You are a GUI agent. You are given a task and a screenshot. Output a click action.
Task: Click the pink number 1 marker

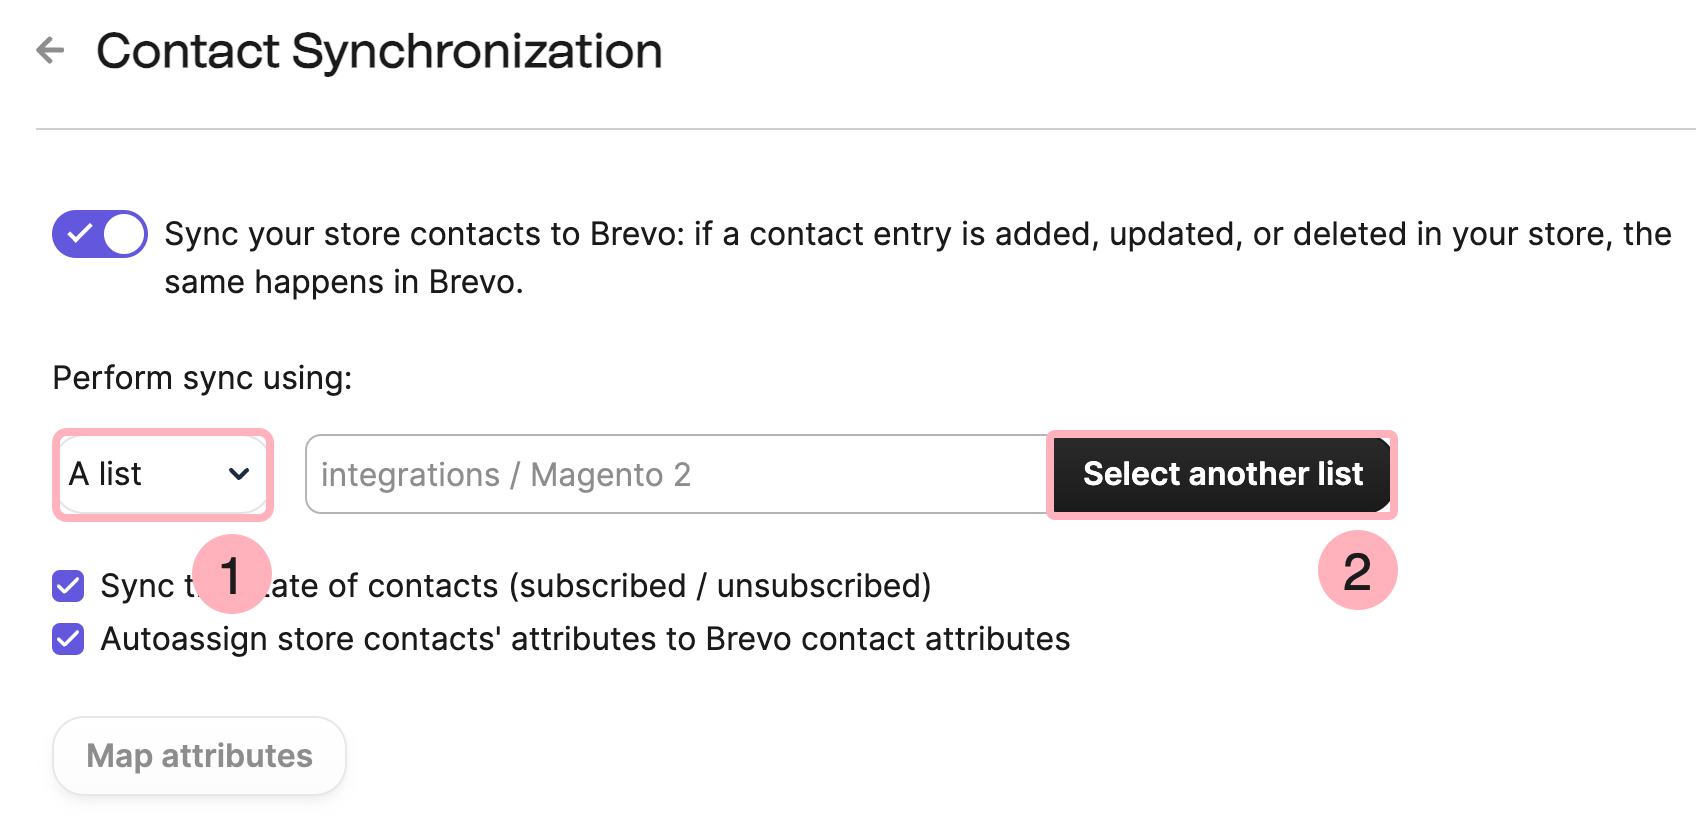pyautogui.click(x=231, y=575)
